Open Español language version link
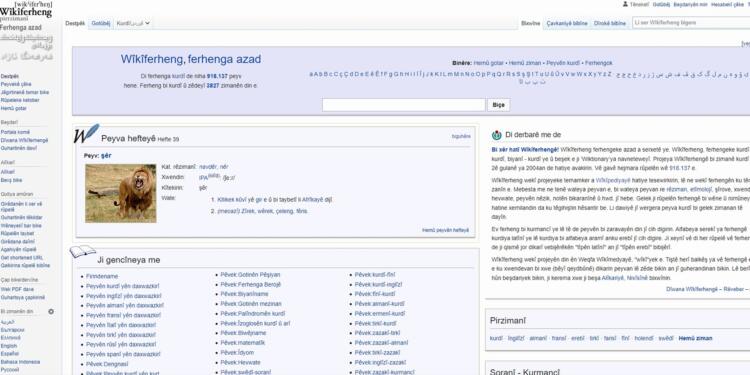 coord(10,354)
